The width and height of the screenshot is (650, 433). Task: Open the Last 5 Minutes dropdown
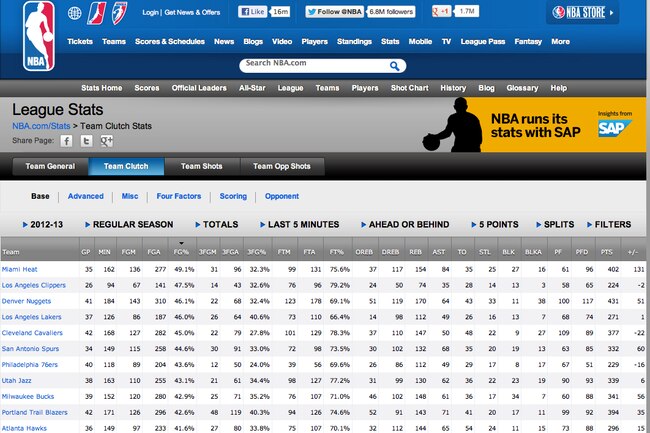pos(300,225)
